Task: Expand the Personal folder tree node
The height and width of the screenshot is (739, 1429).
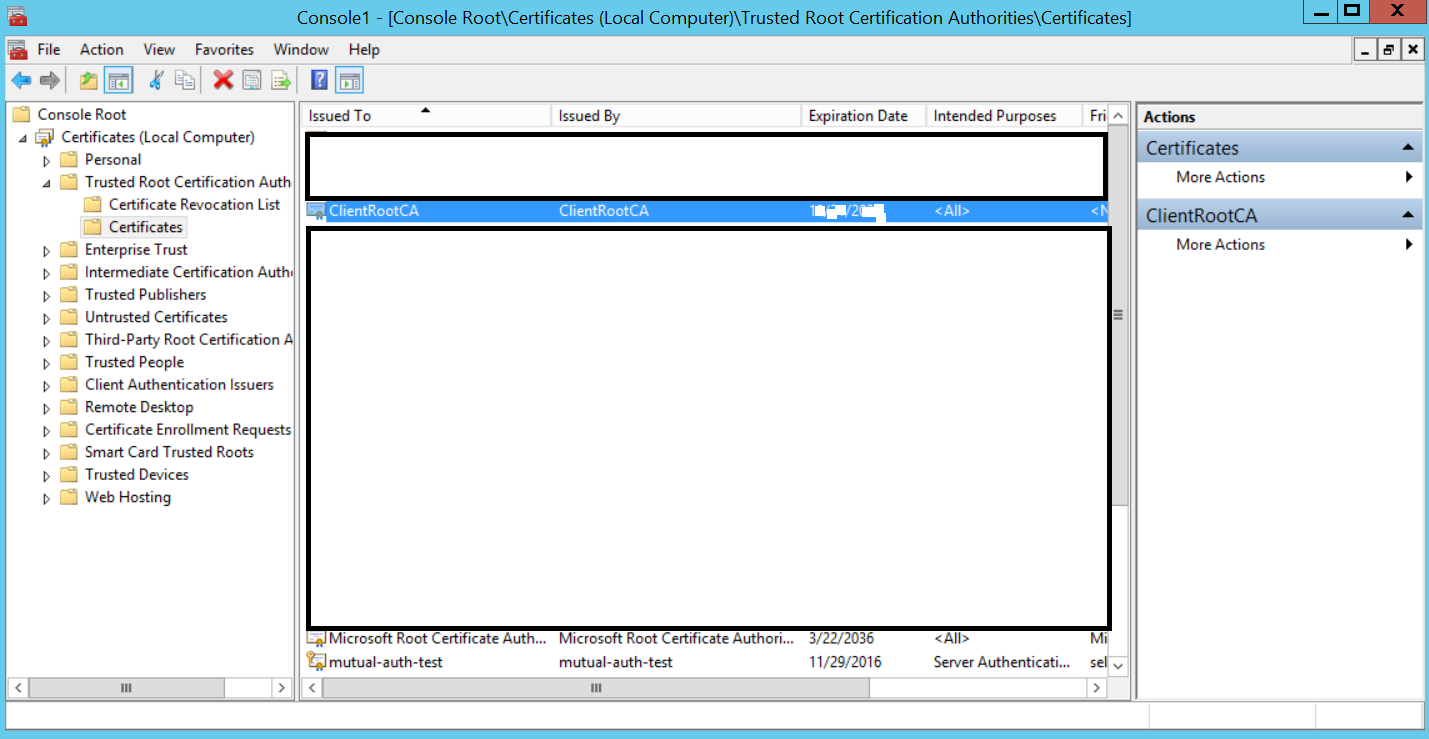Action: (46, 160)
